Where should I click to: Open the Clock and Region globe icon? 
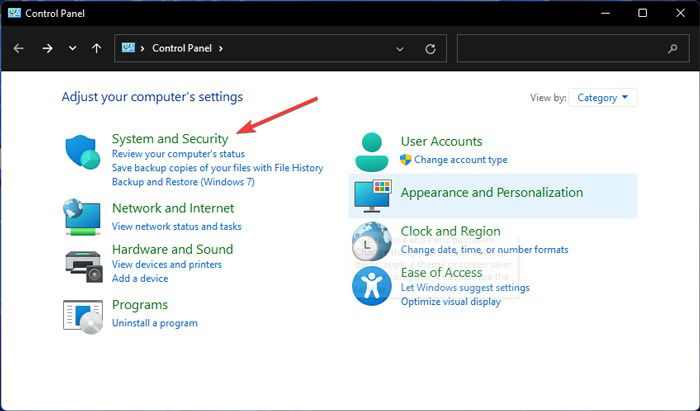(371, 241)
